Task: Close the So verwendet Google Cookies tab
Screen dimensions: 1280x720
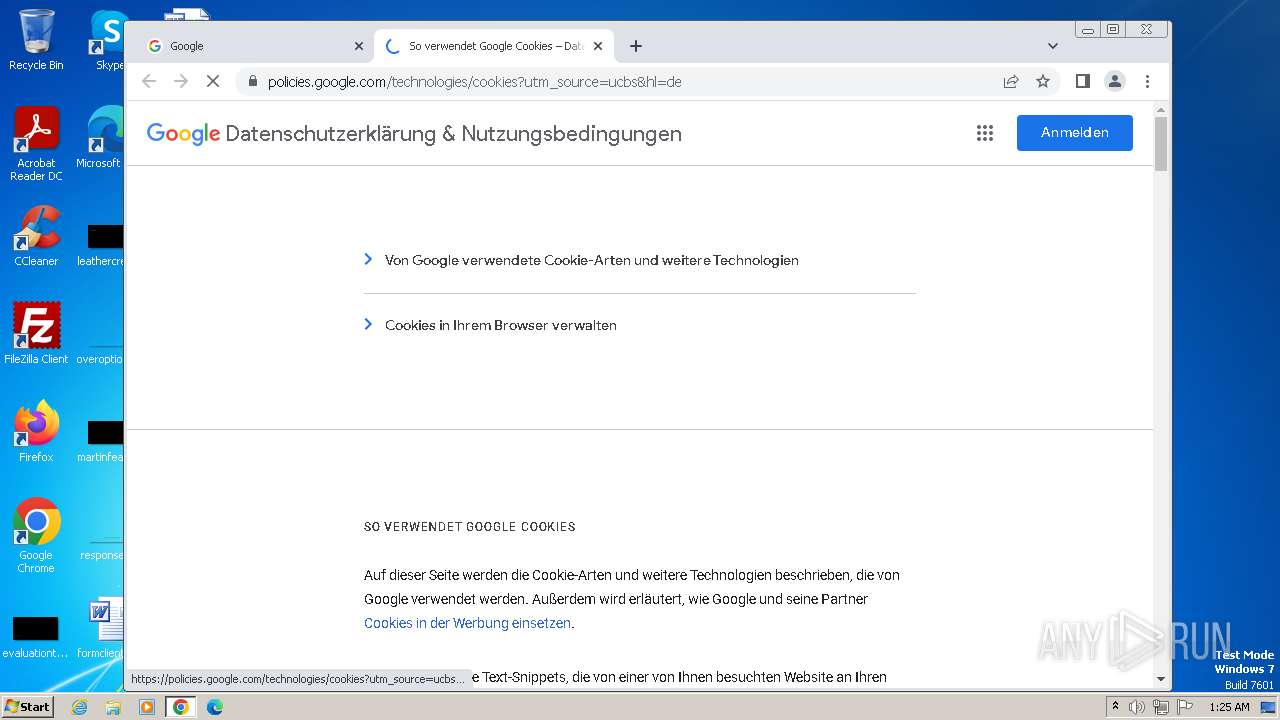Action: [598, 46]
